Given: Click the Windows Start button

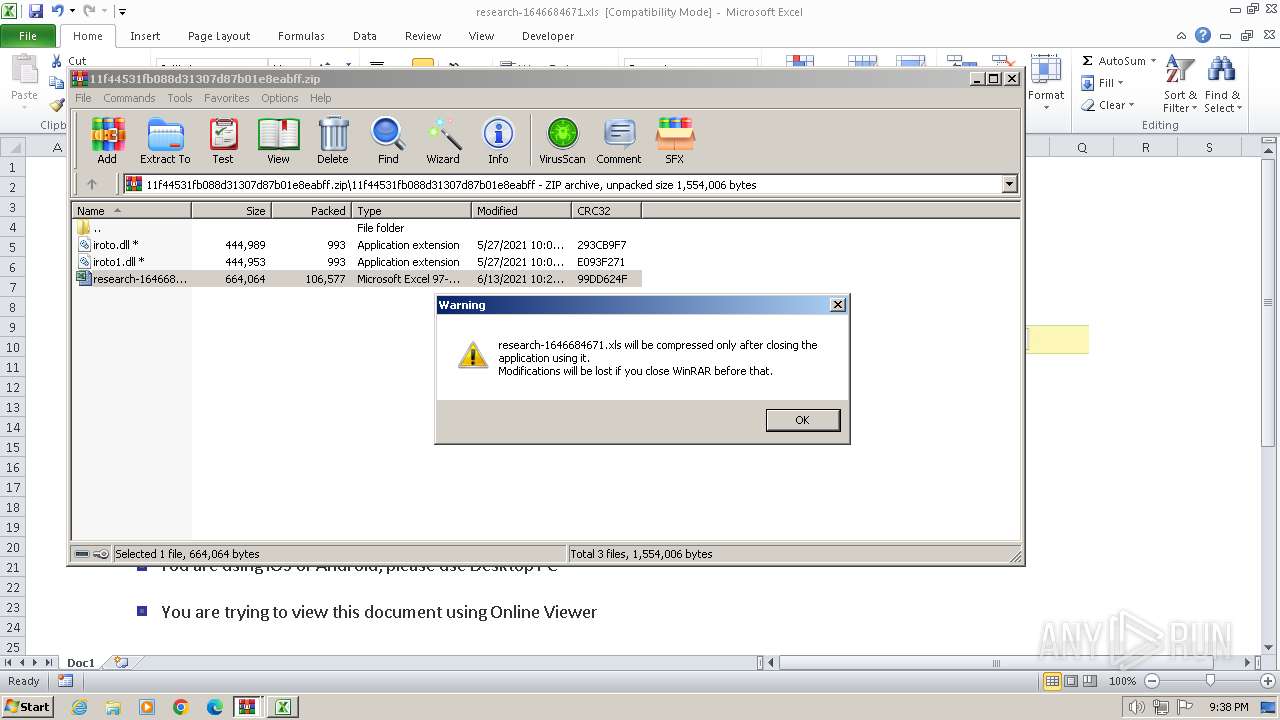Looking at the screenshot, I should 27,707.
